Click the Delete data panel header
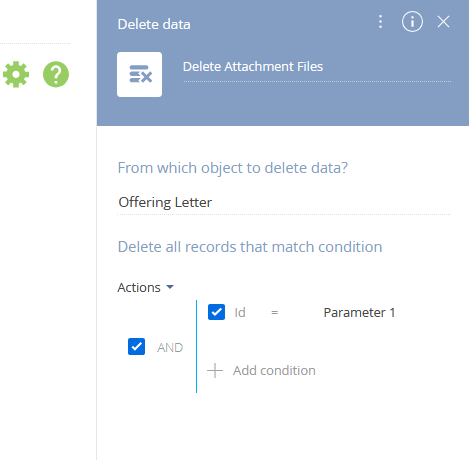The height and width of the screenshot is (460, 469). pyautogui.click(x=154, y=24)
